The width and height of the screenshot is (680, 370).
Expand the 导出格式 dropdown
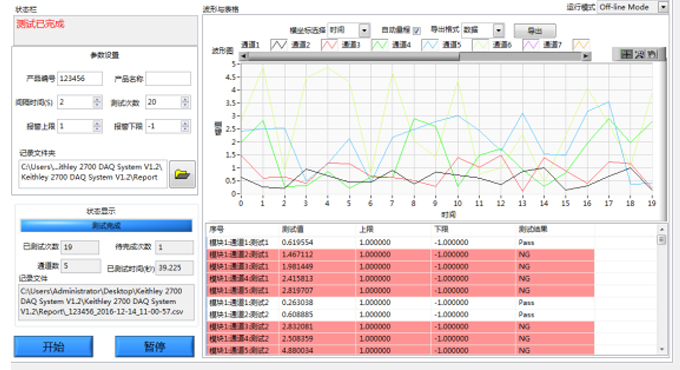(x=499, y=30)
